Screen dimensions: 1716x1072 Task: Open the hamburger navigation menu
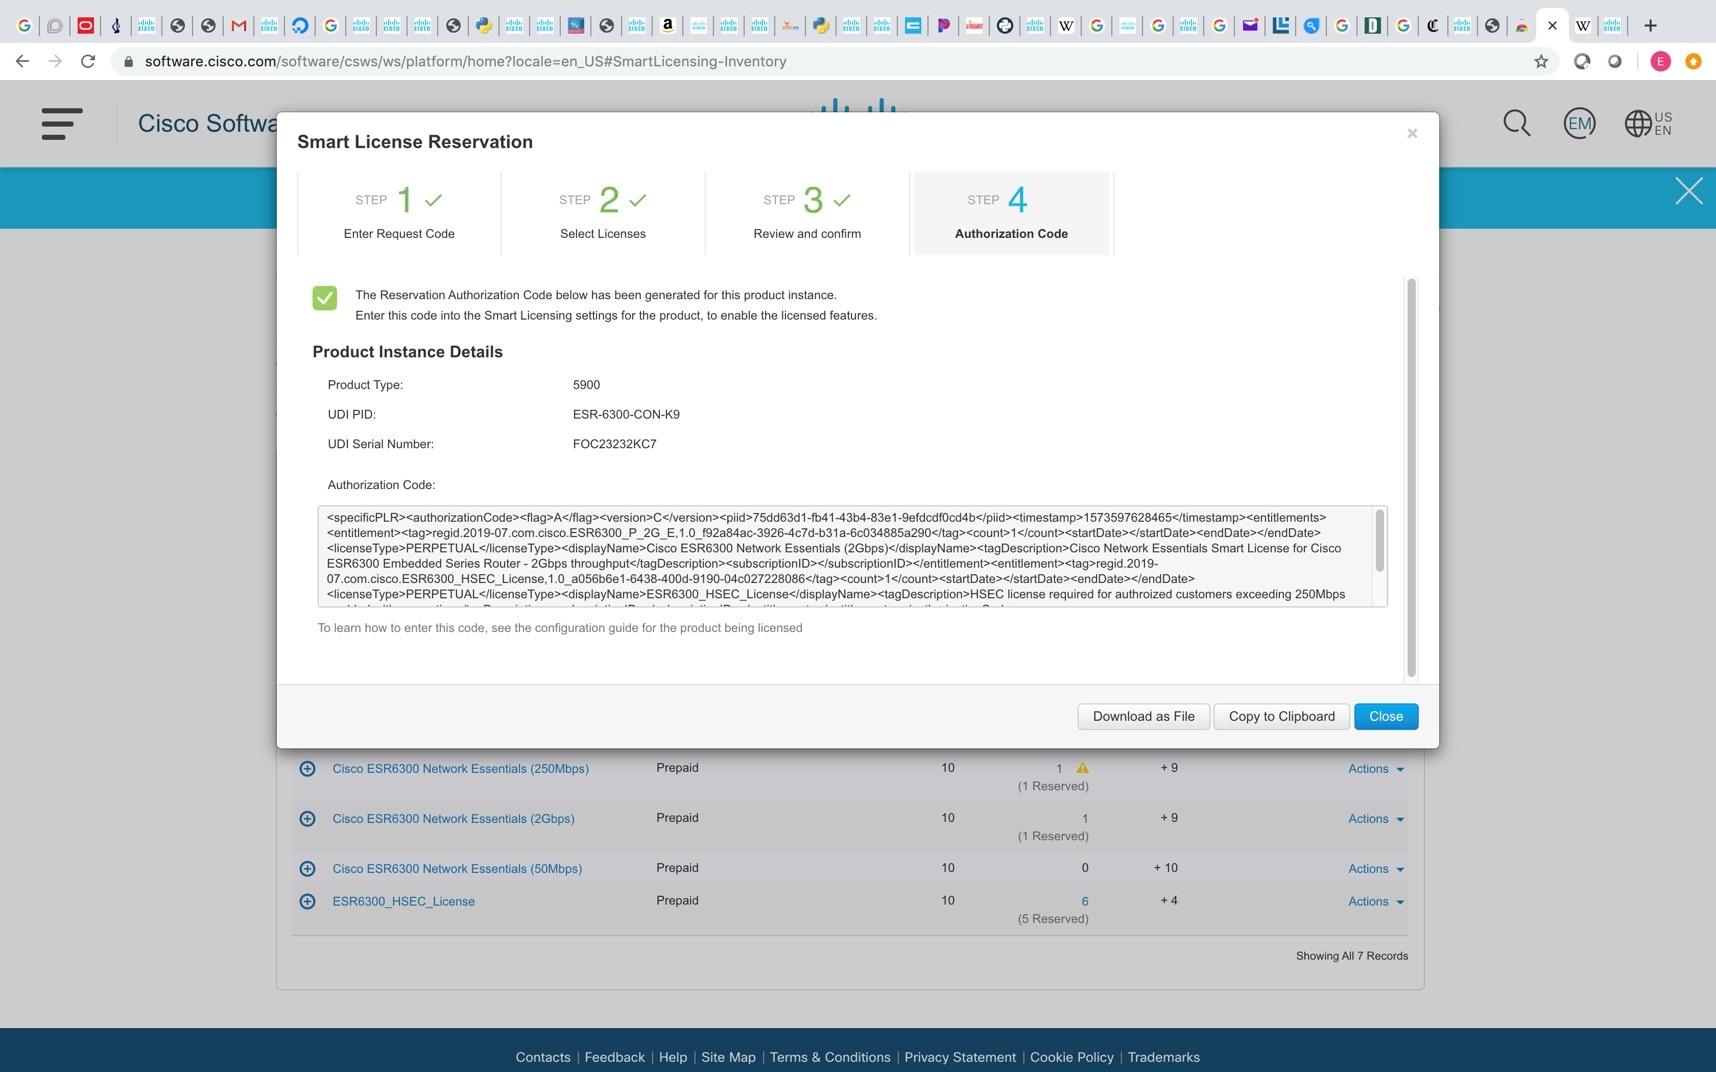62,123
